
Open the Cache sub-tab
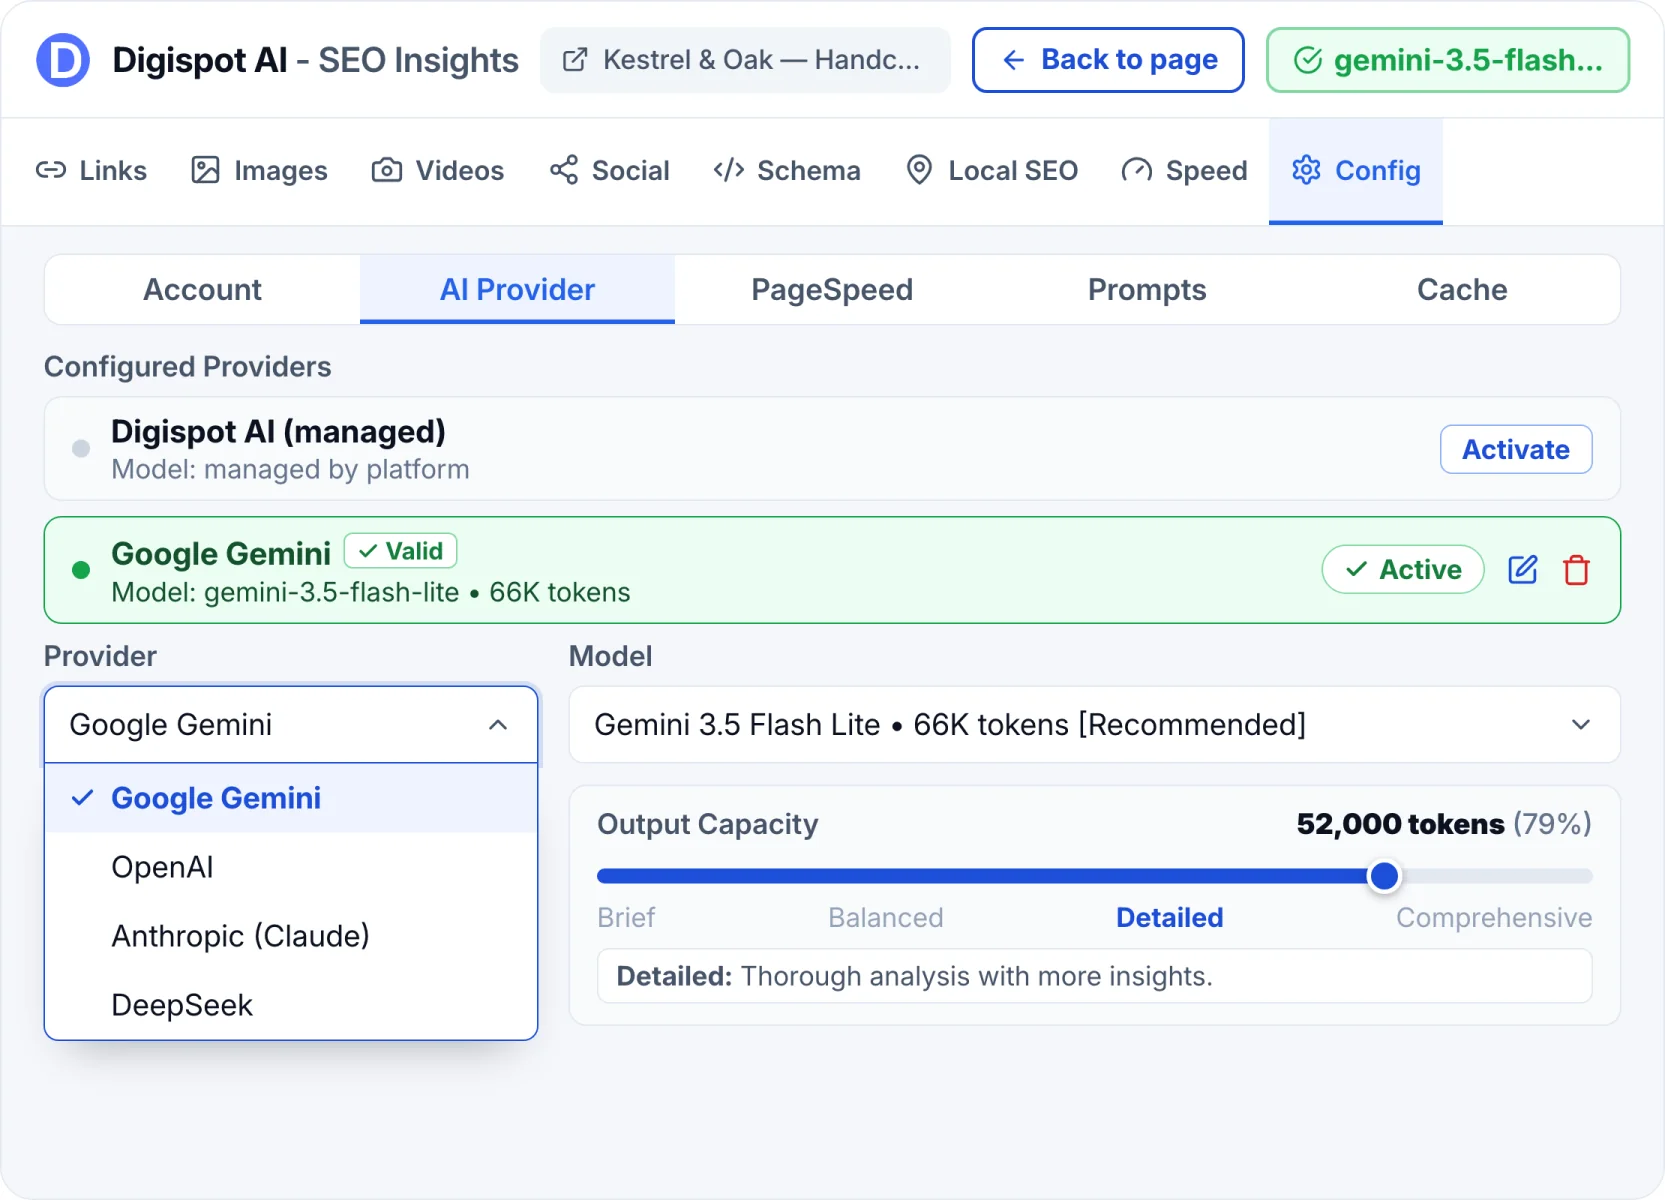pyautogui.click(x=1462, y=290)
